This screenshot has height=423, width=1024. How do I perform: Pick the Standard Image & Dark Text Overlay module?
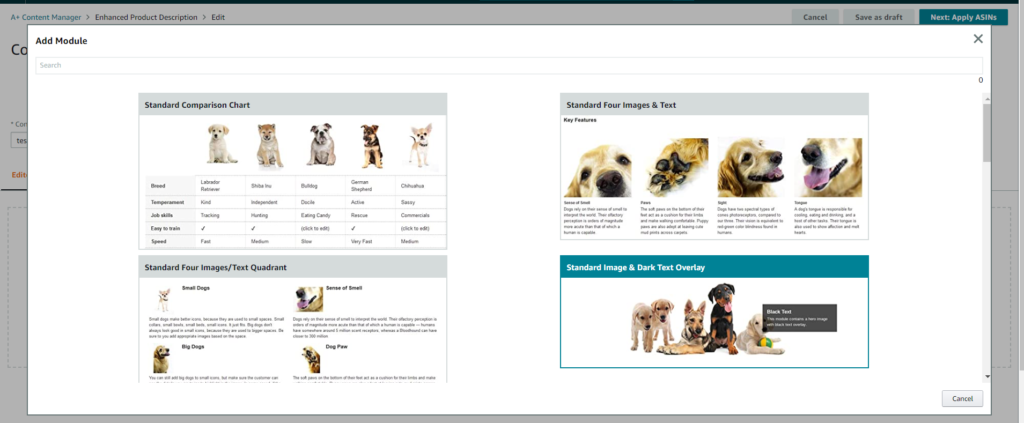(x=714, y=311)
